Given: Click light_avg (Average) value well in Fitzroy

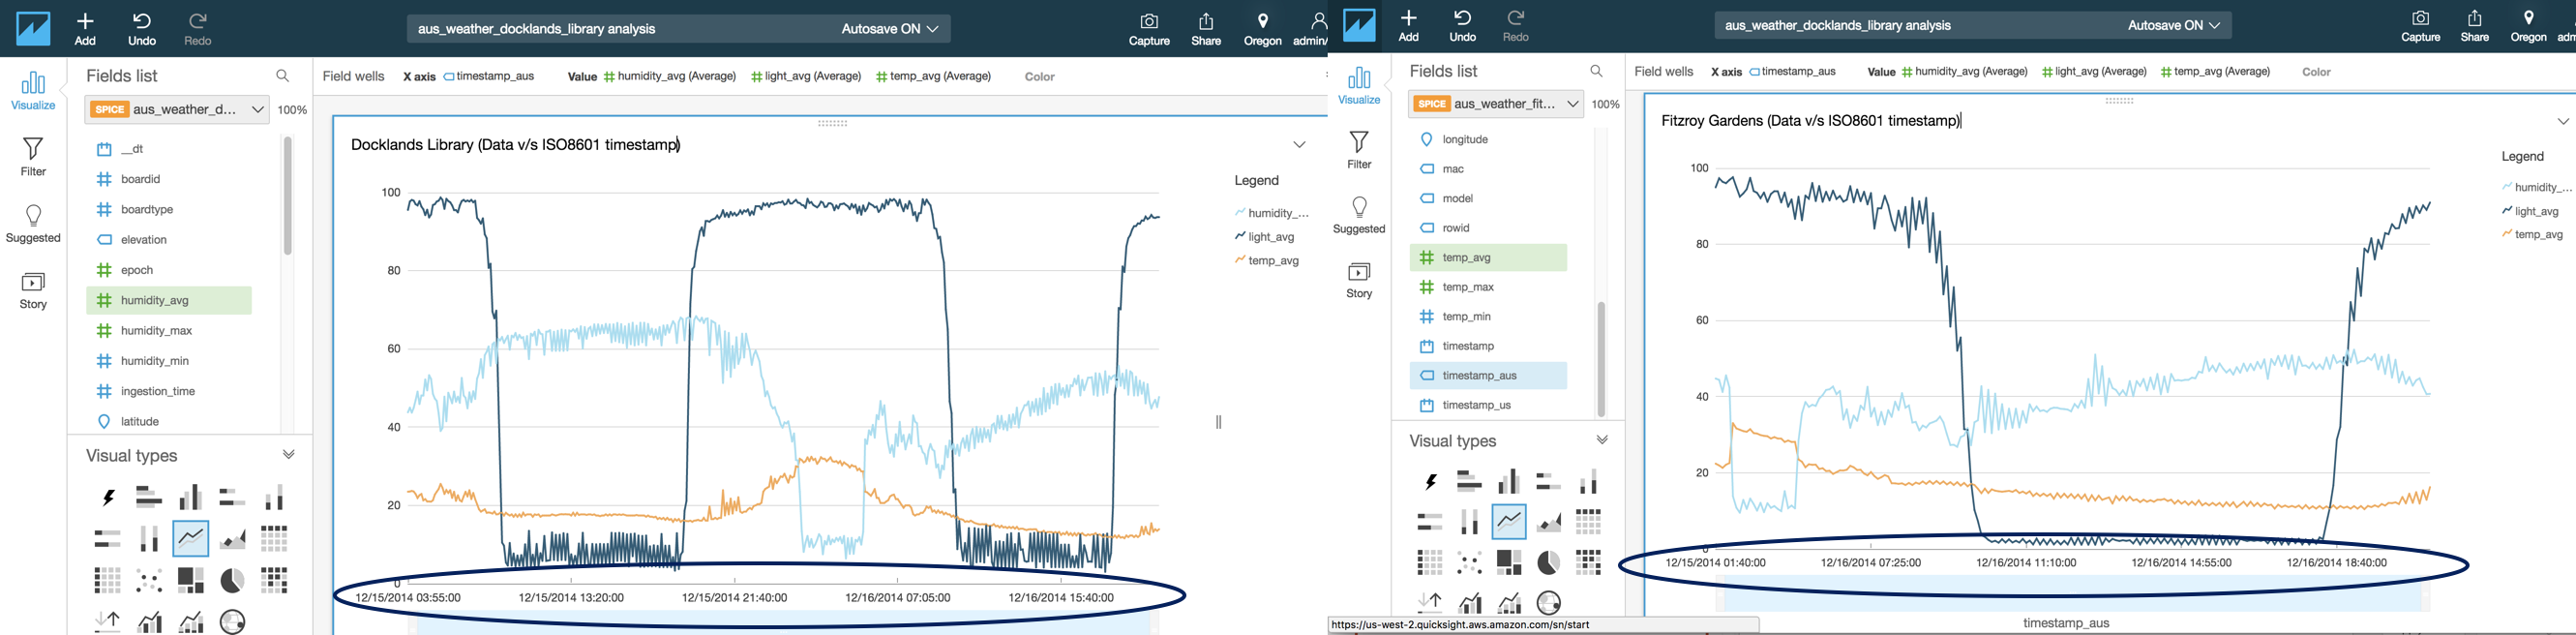Looking at the screenshot, I should [2094, 72].
